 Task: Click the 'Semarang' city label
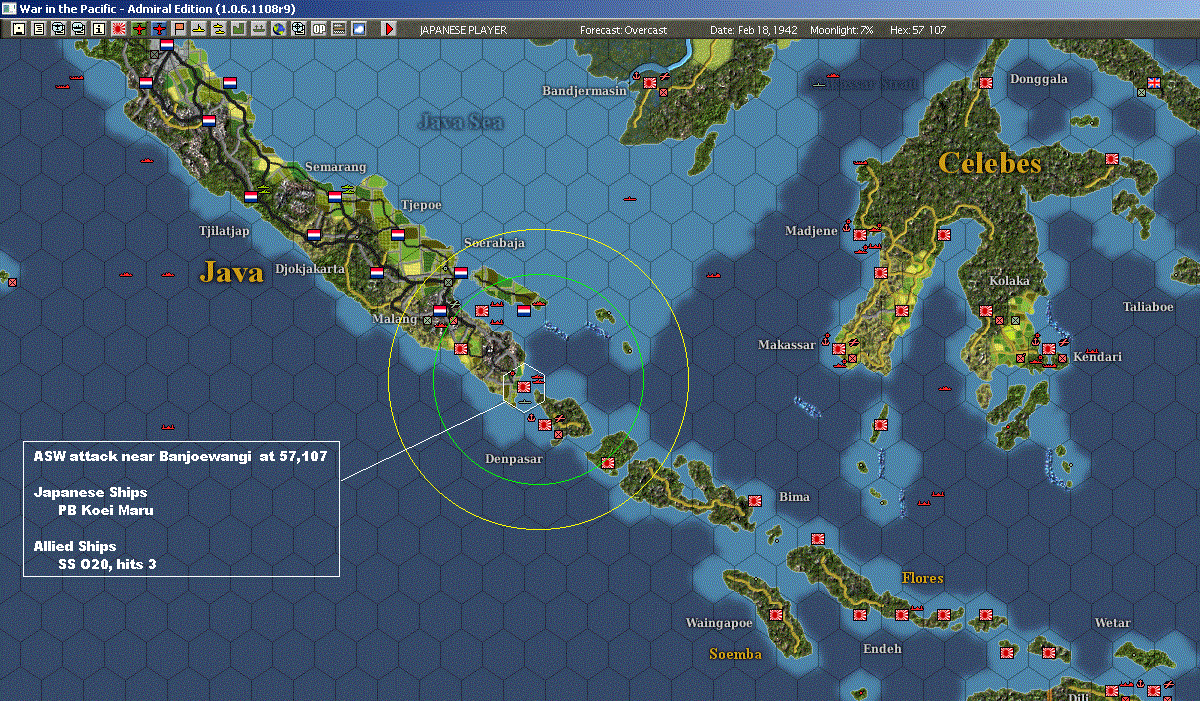pos(336,167)
